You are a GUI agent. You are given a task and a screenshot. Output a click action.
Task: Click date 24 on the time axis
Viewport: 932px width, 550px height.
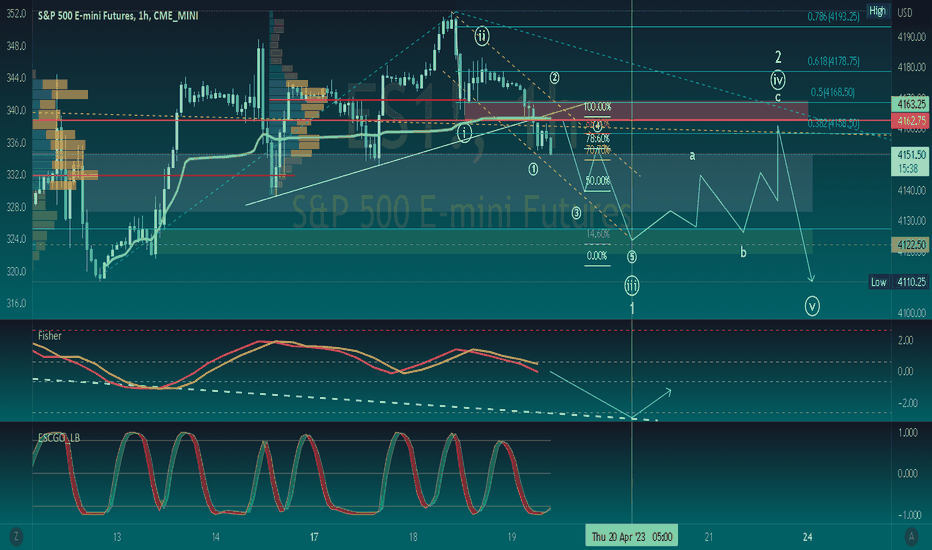pyautogui.click(x=807, y=537)
